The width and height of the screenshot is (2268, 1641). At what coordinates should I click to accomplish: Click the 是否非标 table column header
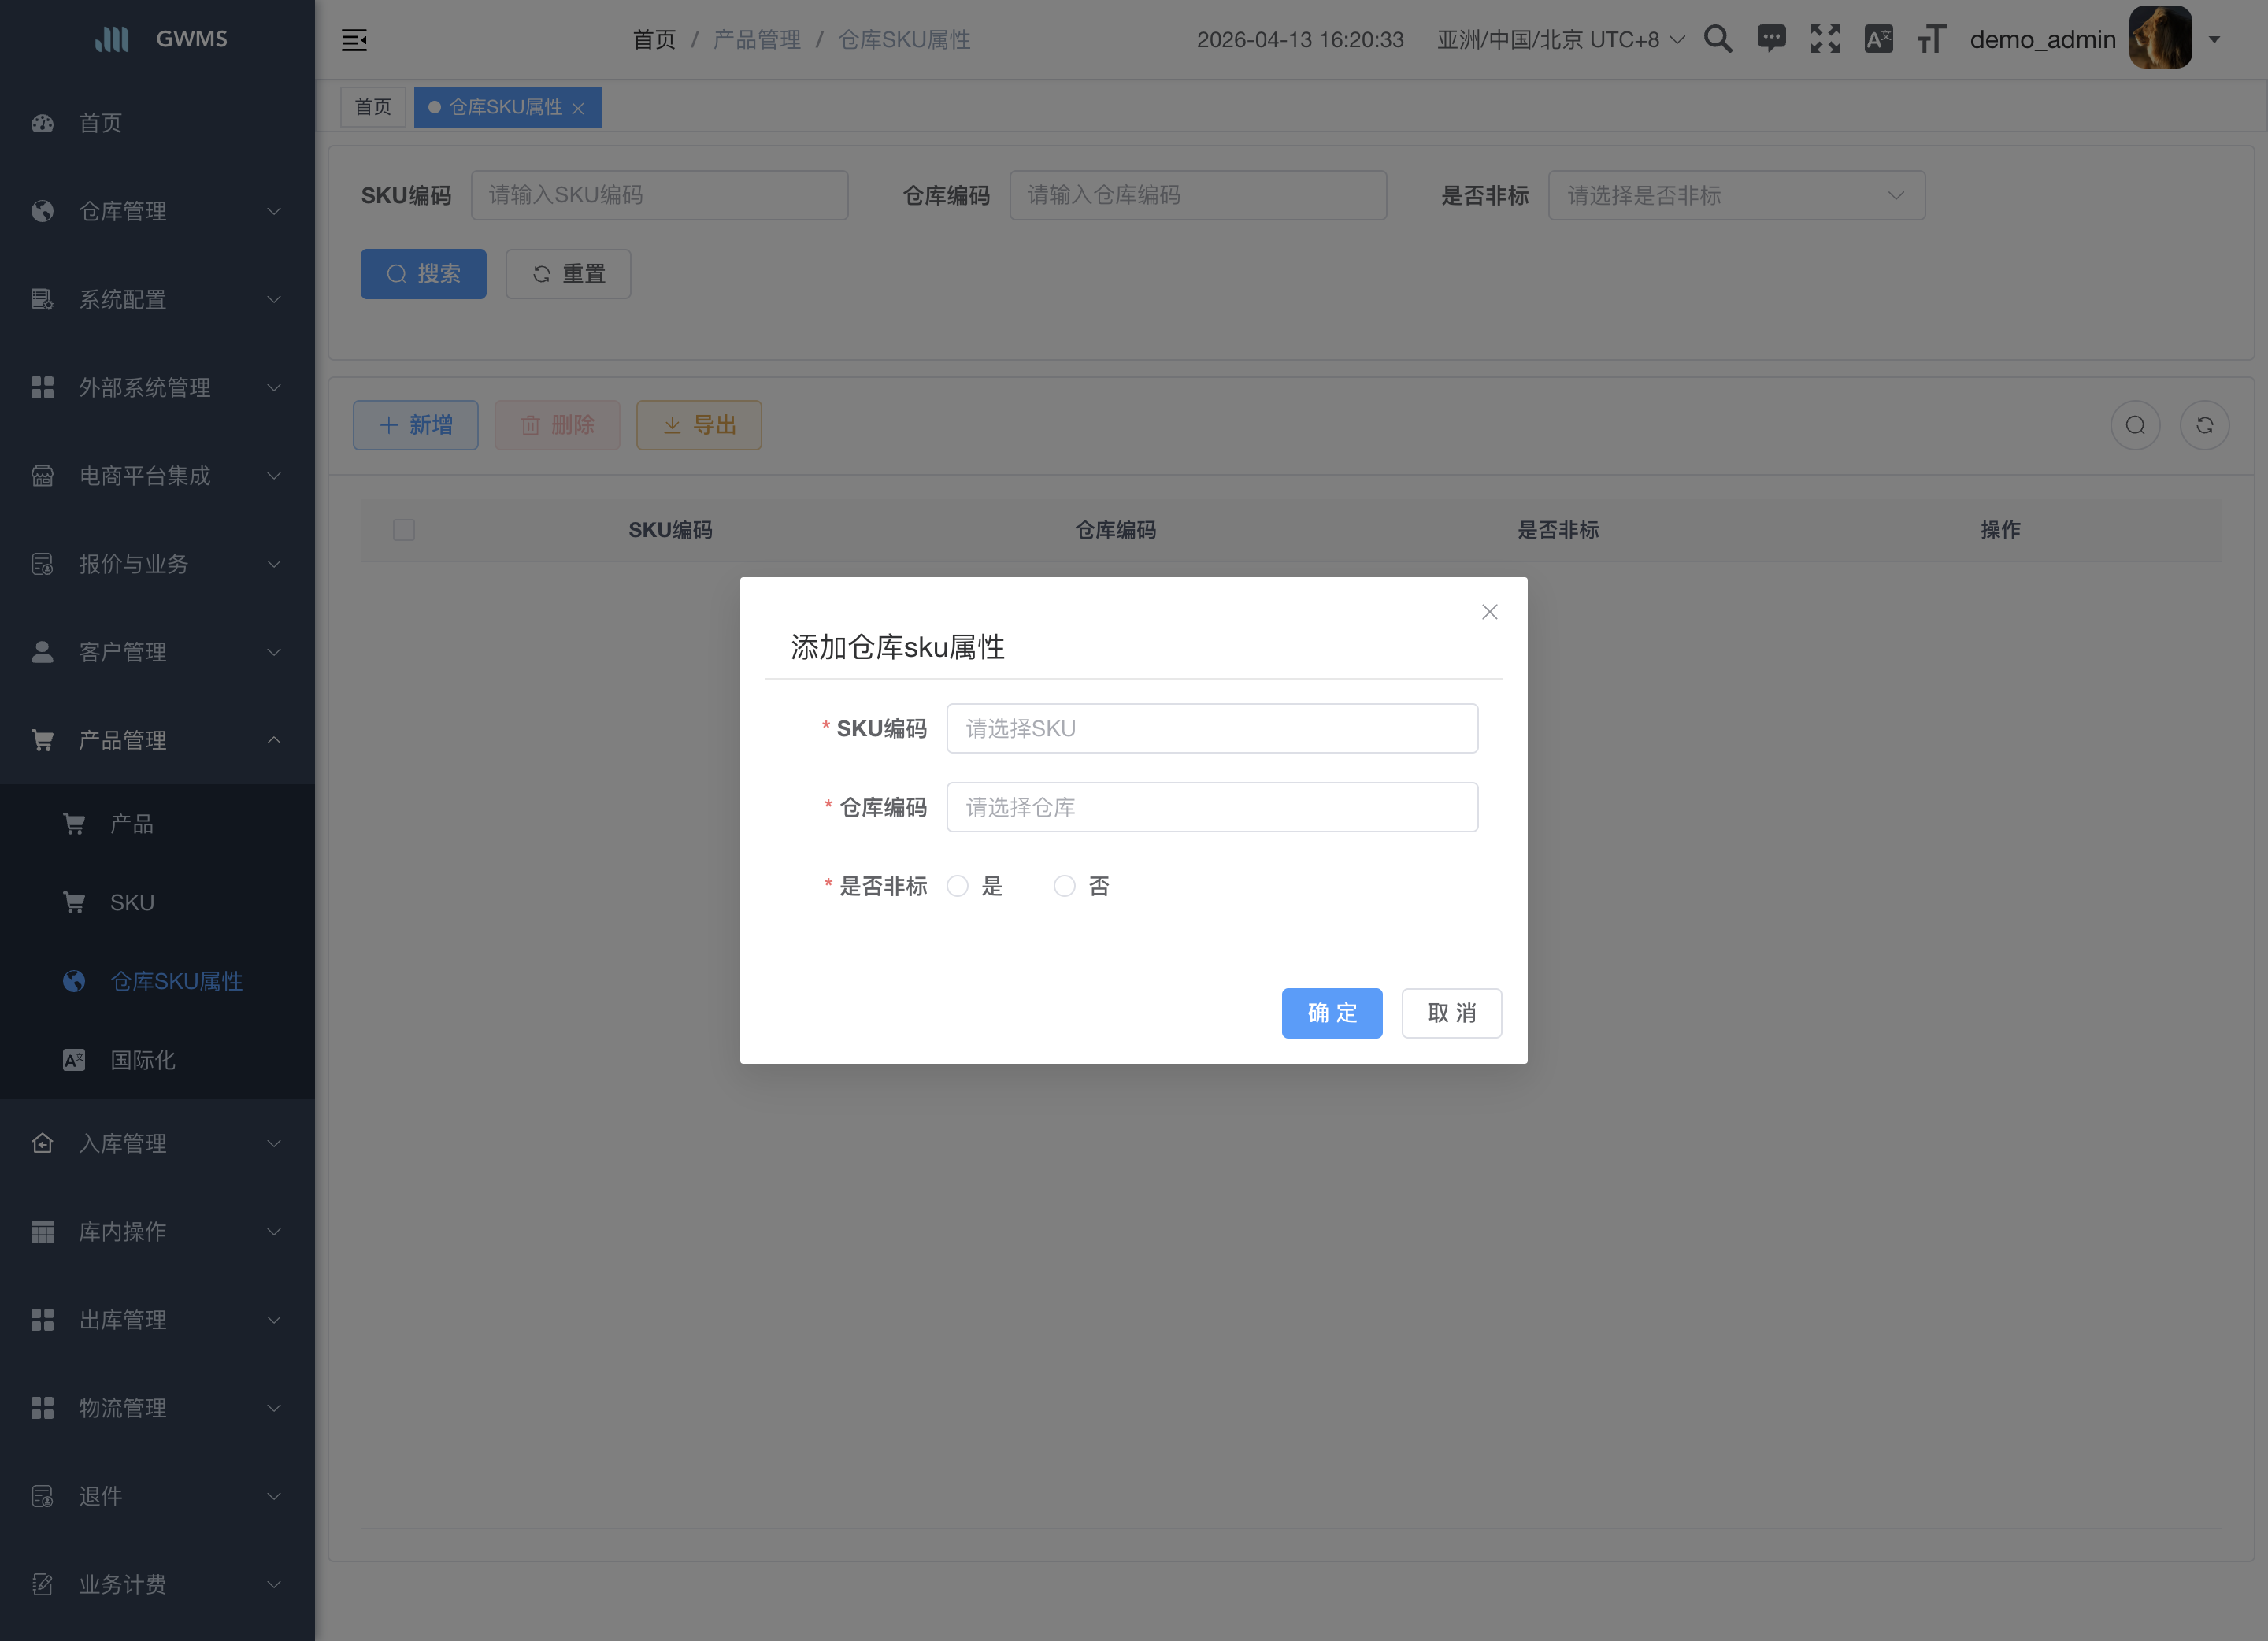(1558, 530)
